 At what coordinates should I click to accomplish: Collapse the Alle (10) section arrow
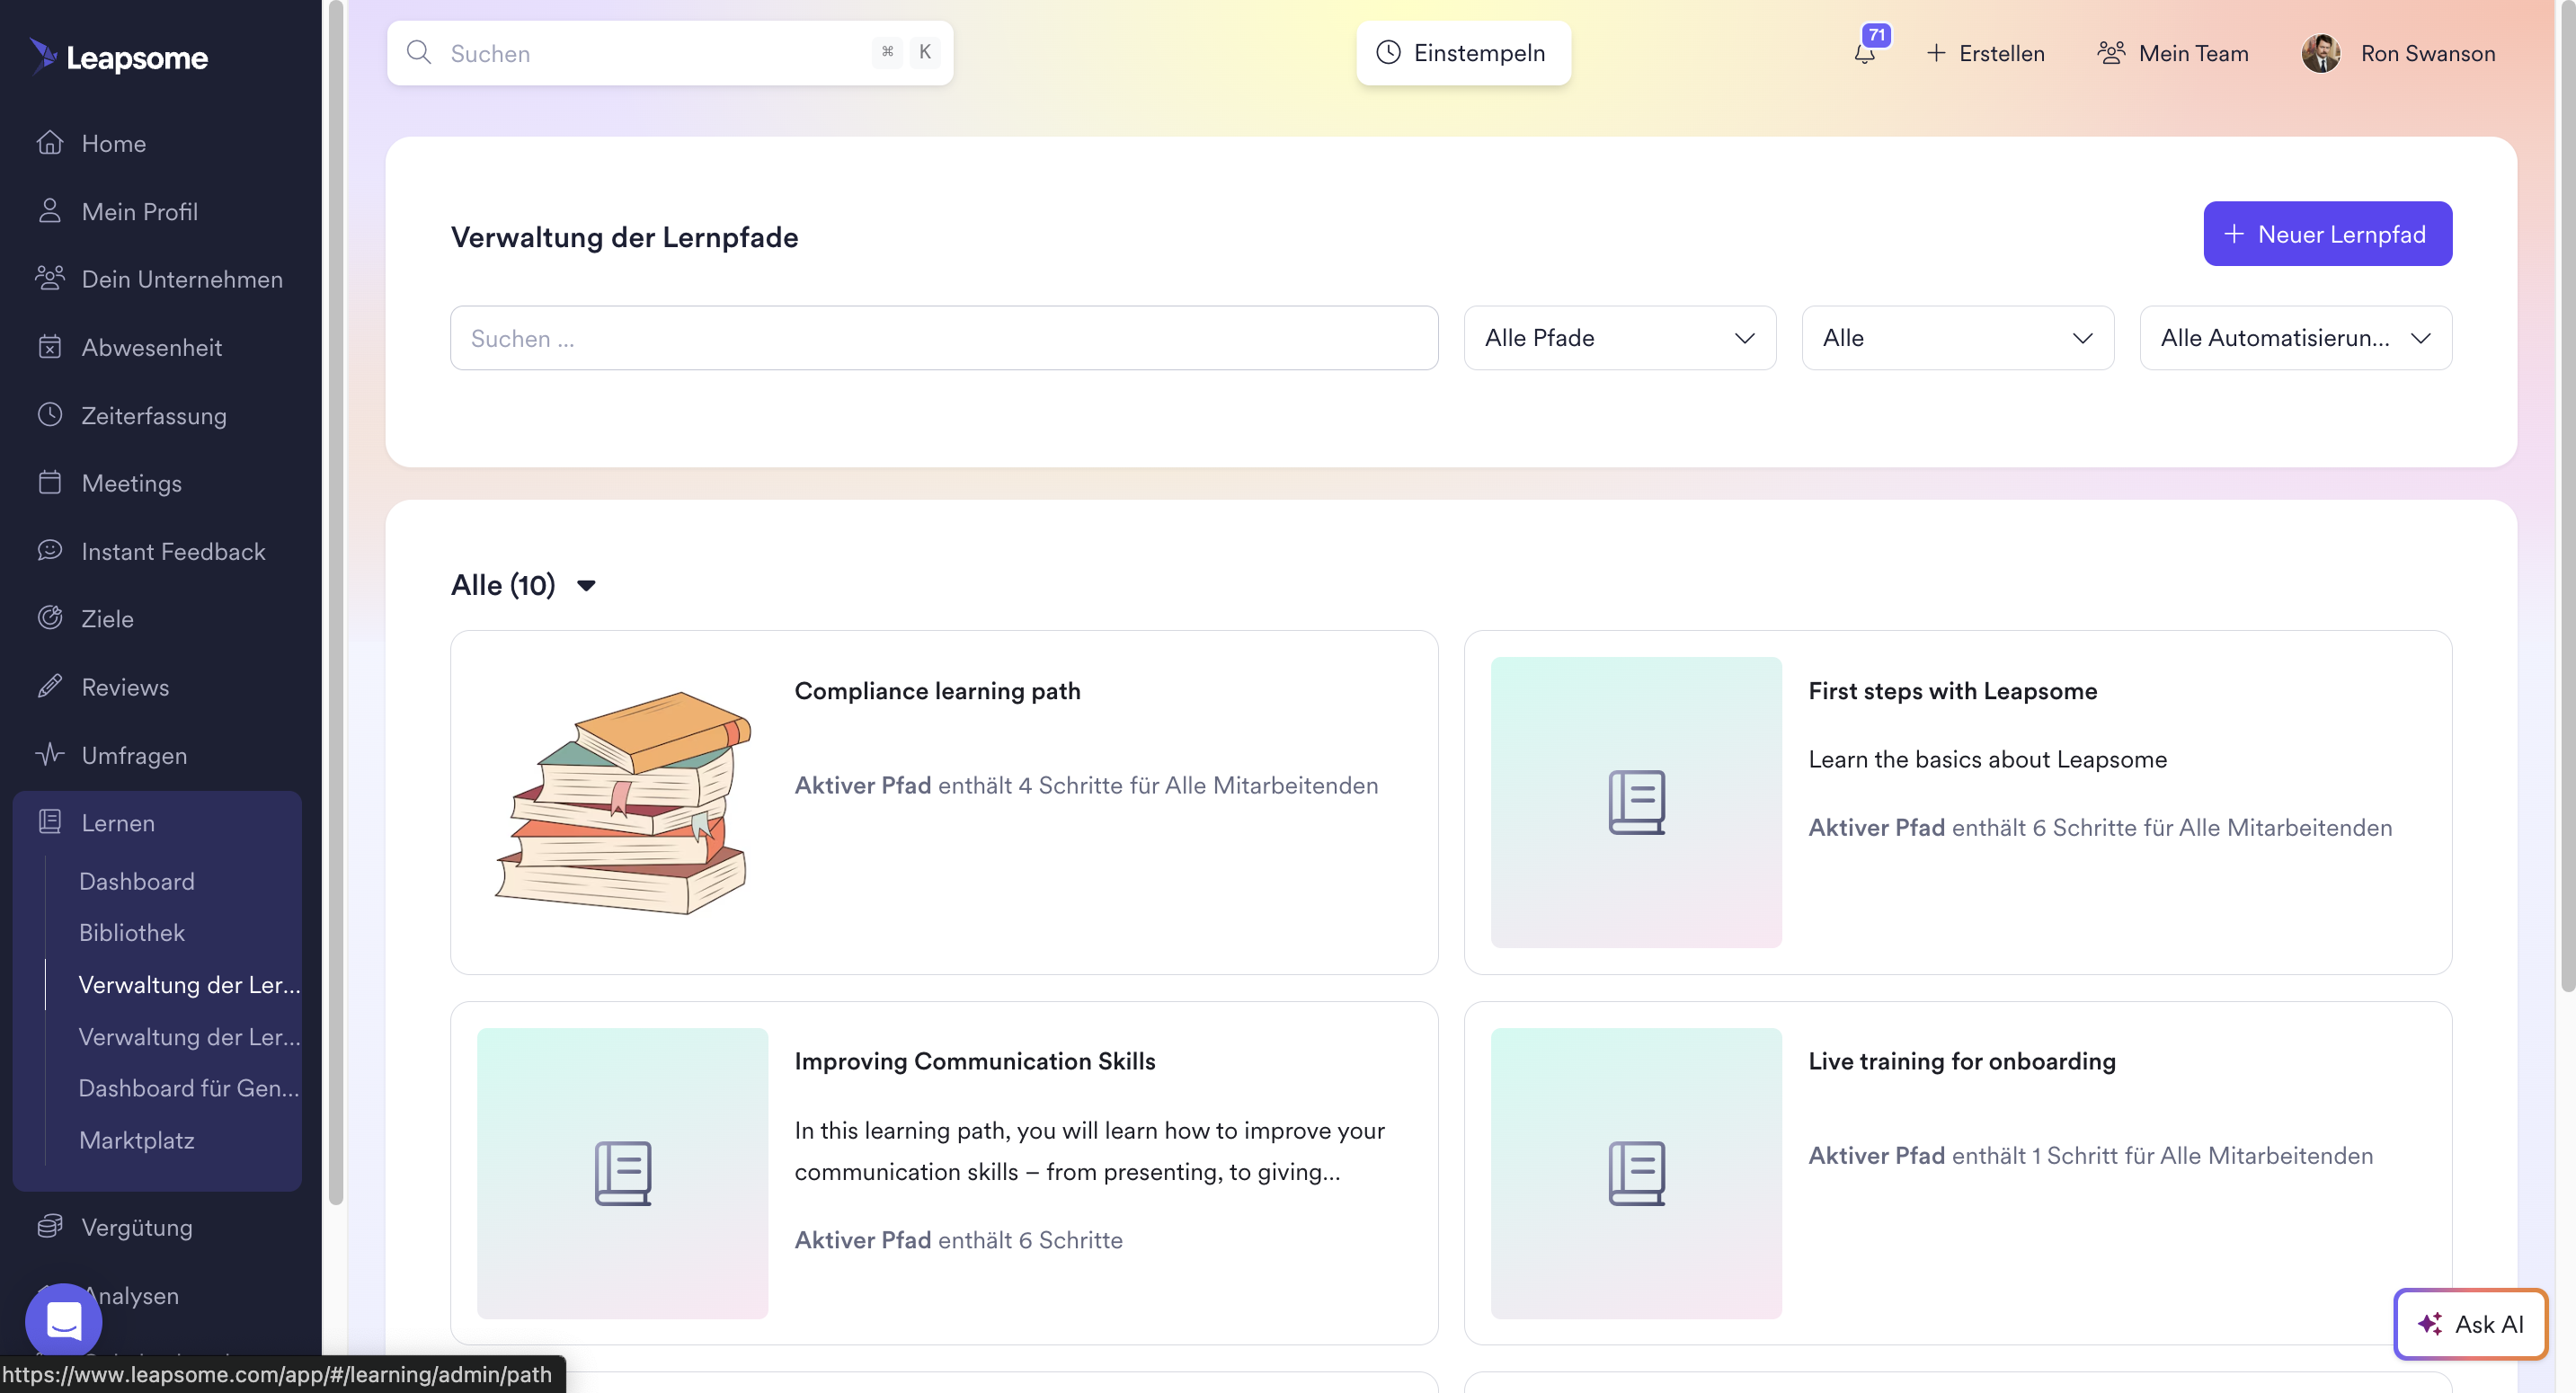[x=587, y=585]
